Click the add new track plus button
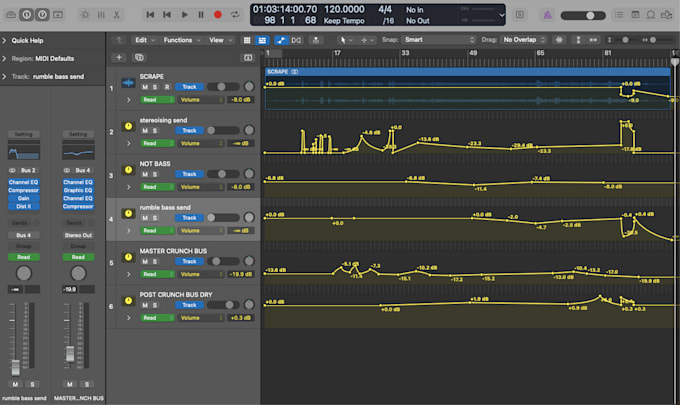Screen dimensions: 680x405 click(x=120, y=58)
